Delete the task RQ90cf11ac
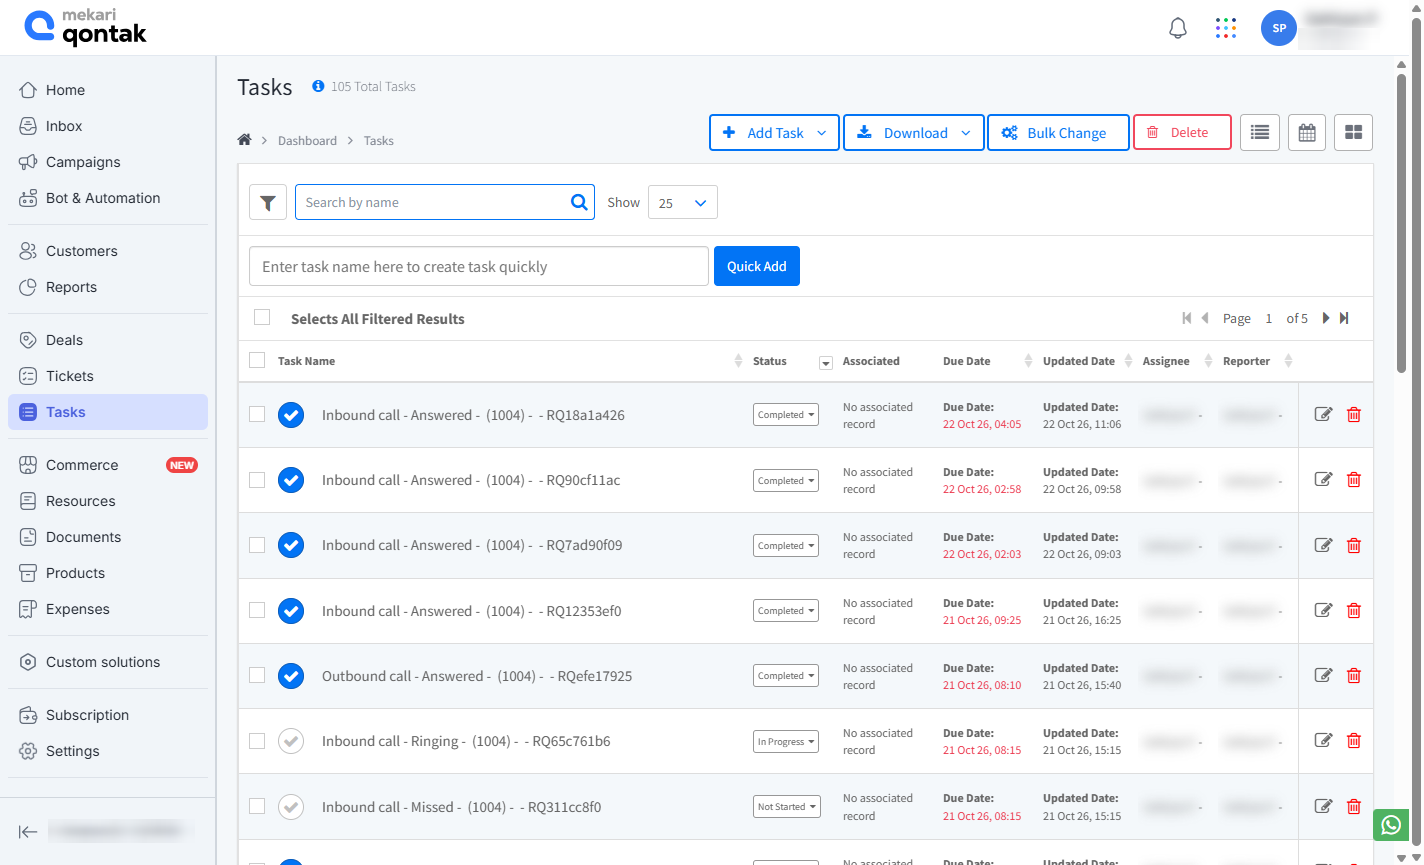 click(x=1354, y=480)
